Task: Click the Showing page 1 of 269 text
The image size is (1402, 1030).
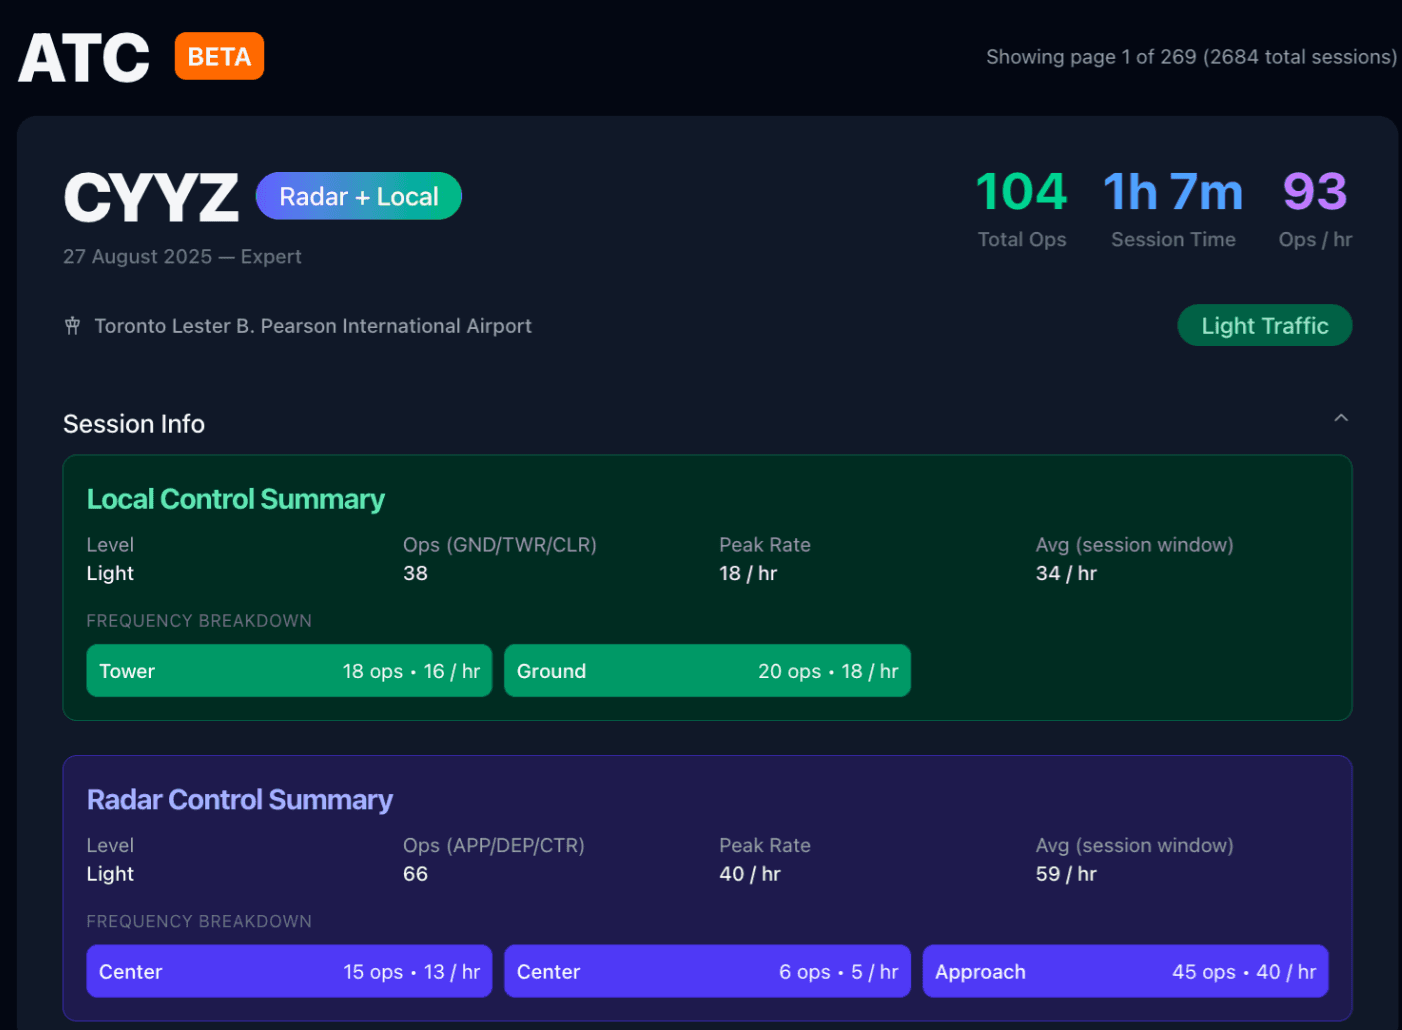Action: point(1191,57)
